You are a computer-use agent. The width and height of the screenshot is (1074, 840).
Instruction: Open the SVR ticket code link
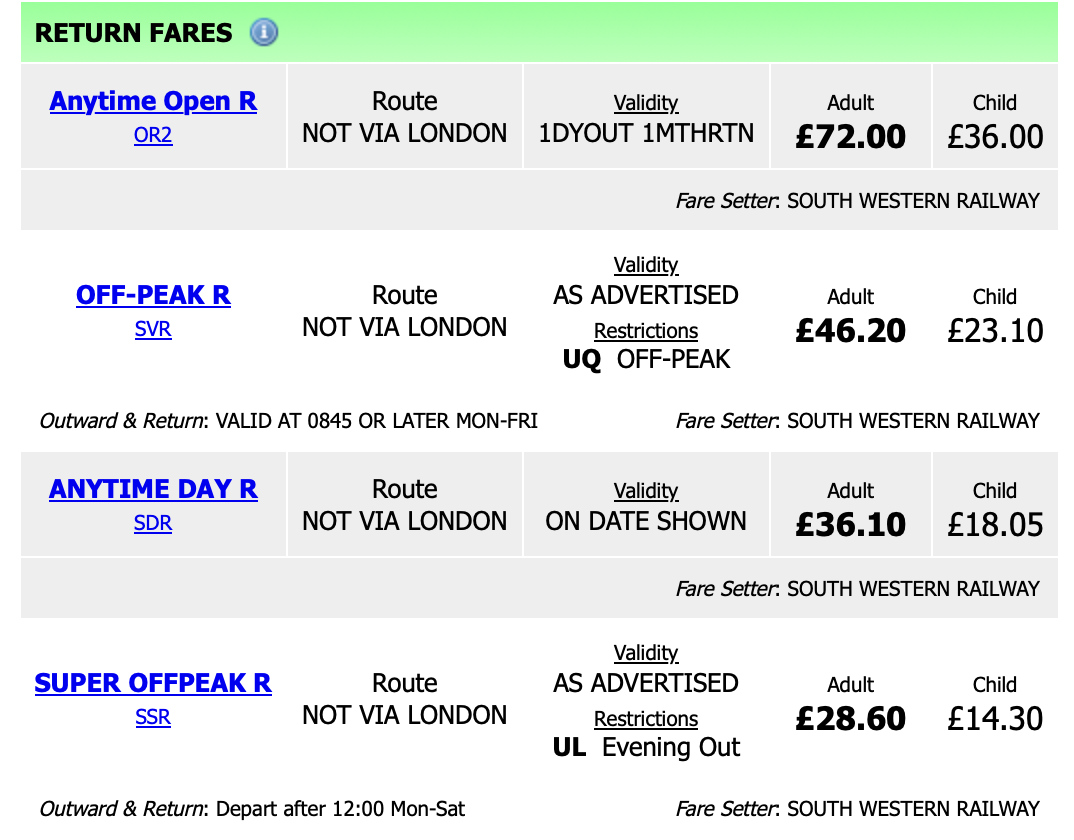tap(153, 329)
